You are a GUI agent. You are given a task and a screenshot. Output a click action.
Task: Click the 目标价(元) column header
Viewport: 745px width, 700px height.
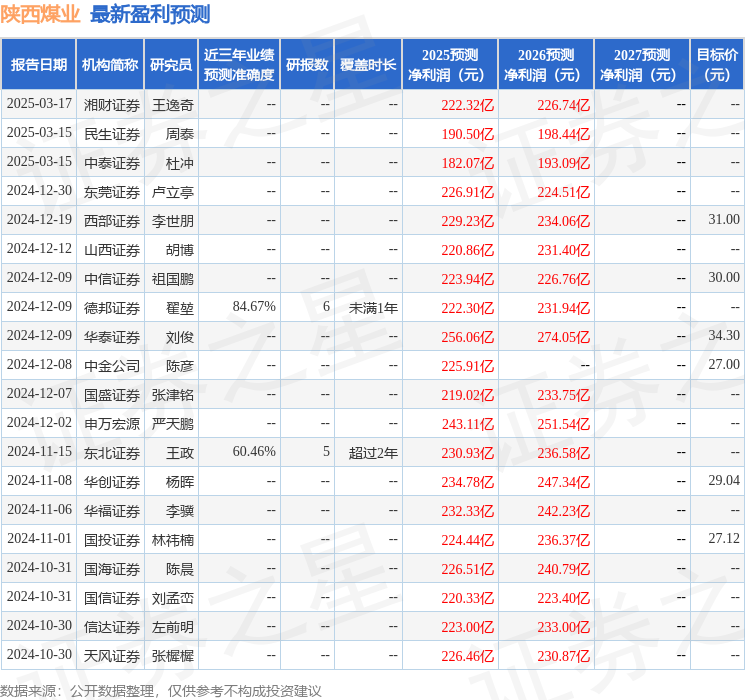(x=717, y=65)
